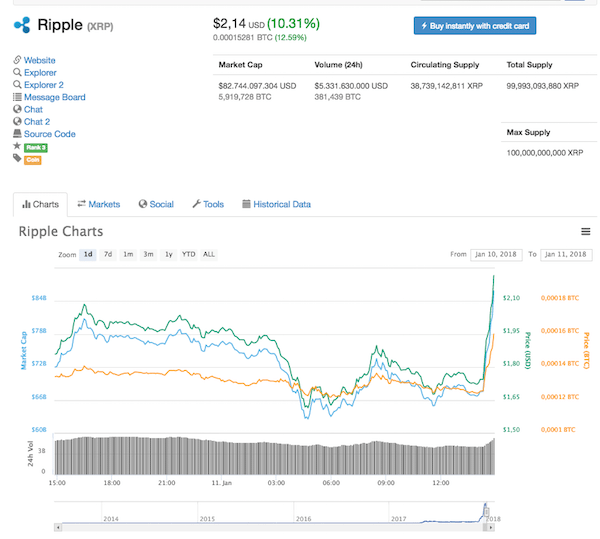Click the navigator right scroll arrow
600x539 pixels.
tap(491, 528)
